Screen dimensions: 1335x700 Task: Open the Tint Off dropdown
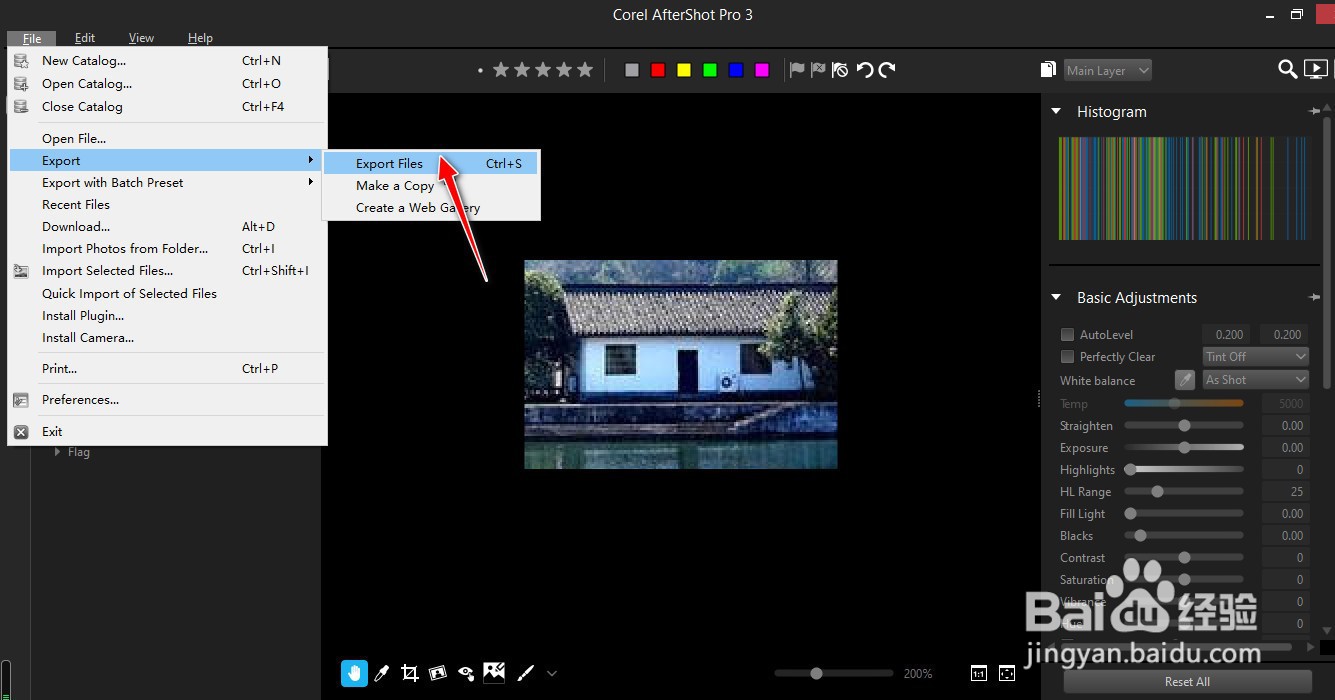tap(1256, 357)
